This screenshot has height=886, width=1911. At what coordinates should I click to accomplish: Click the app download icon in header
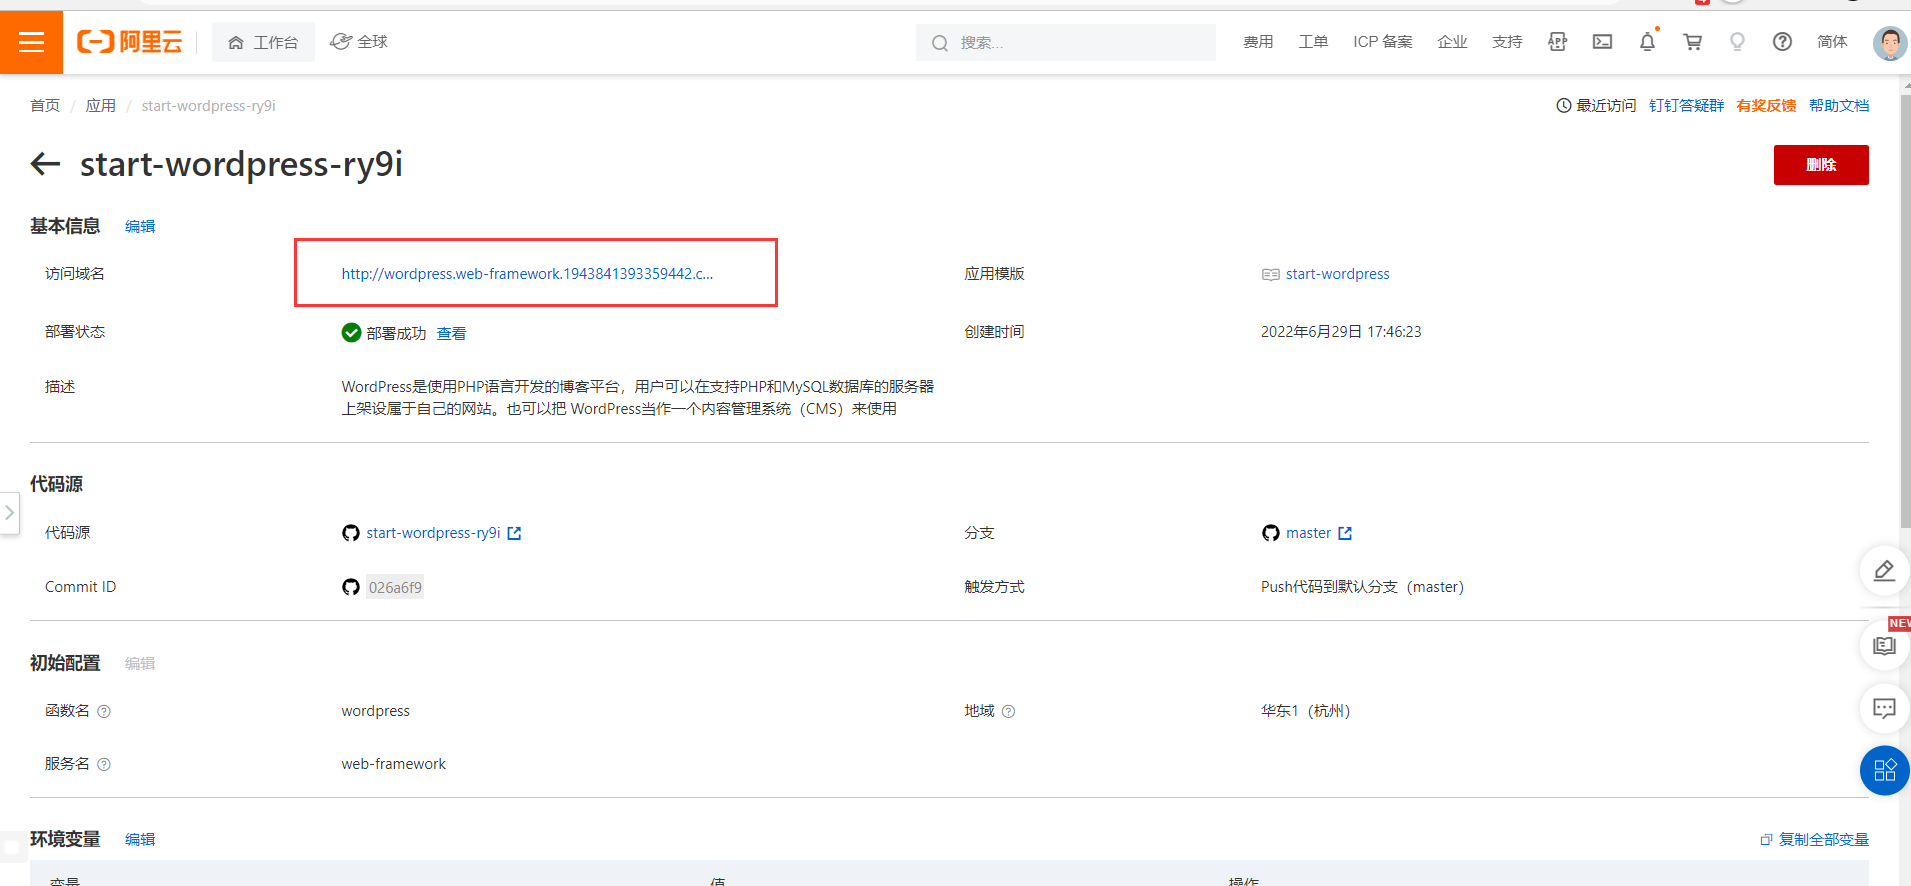coord(1557,42)
